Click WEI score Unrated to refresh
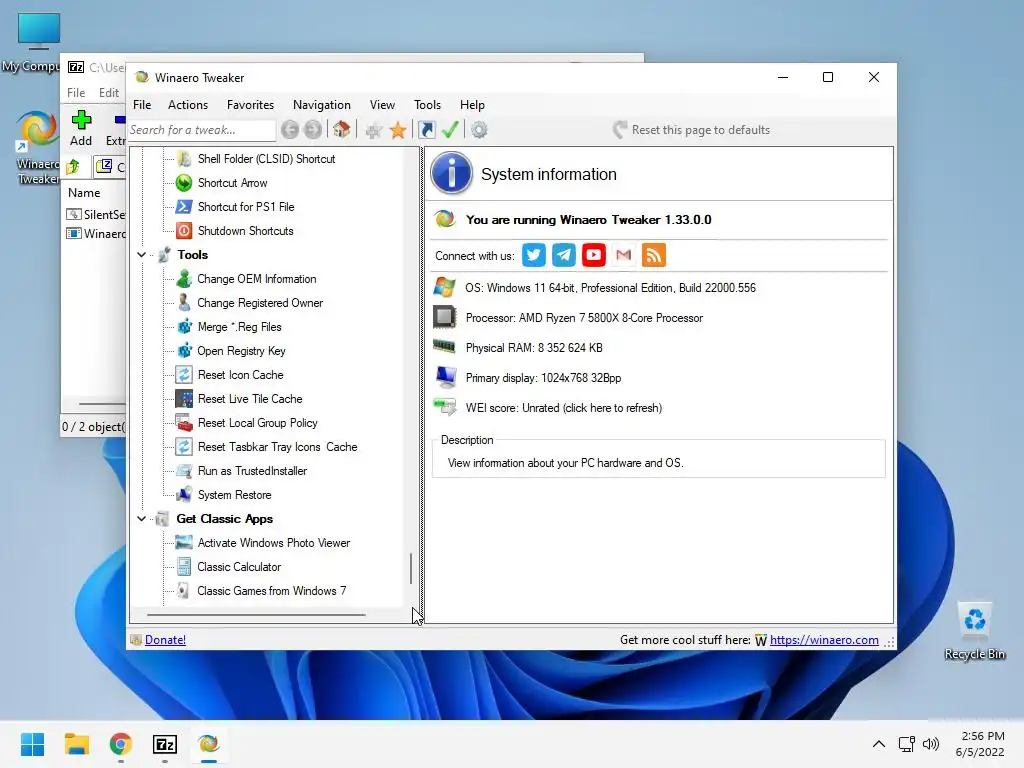Image resolution: width=1024 pixels, height=768 pixels. point(564,408)
